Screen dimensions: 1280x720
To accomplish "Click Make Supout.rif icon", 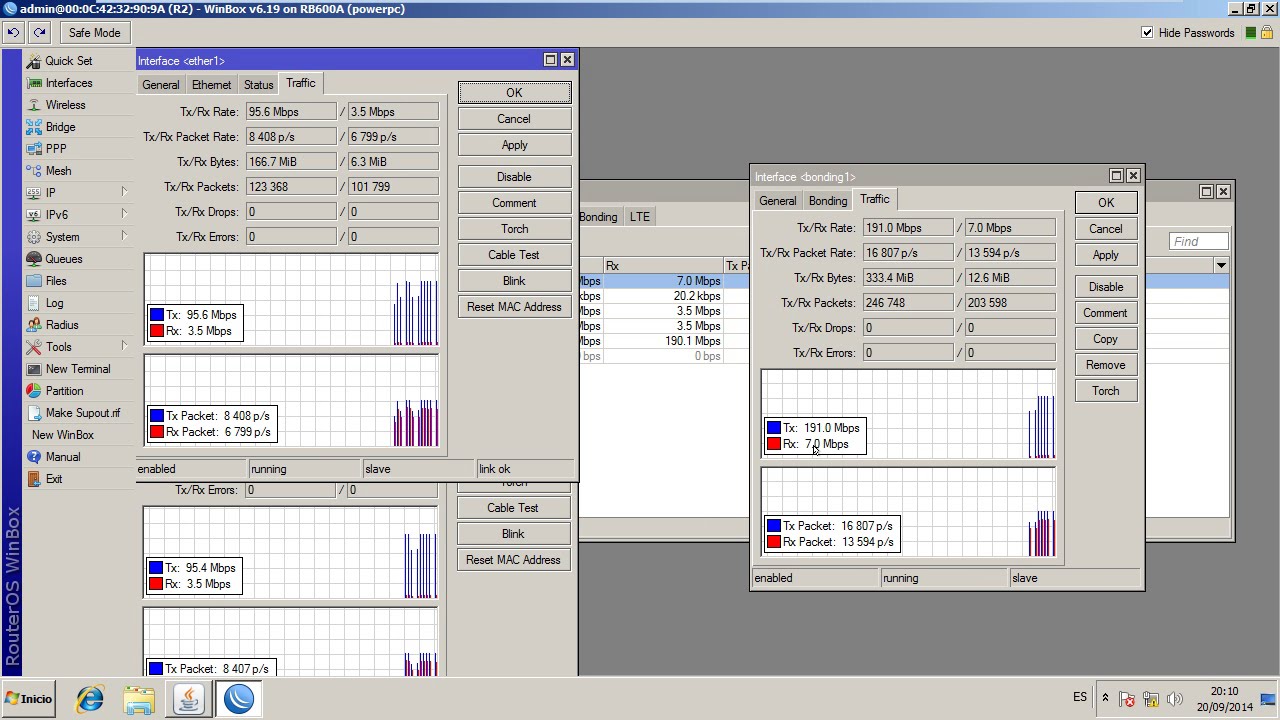I will click(34, 413).
